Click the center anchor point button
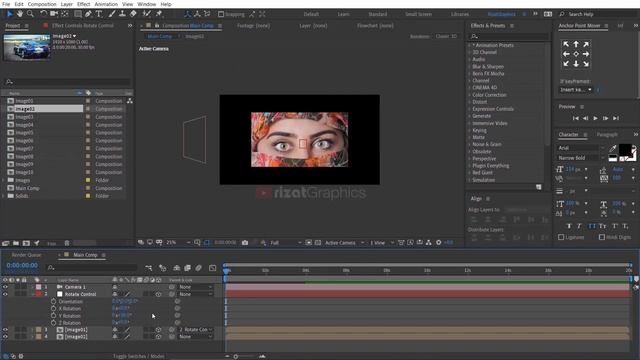The height and width of the screenshot is (360, 640). [576, 54]
